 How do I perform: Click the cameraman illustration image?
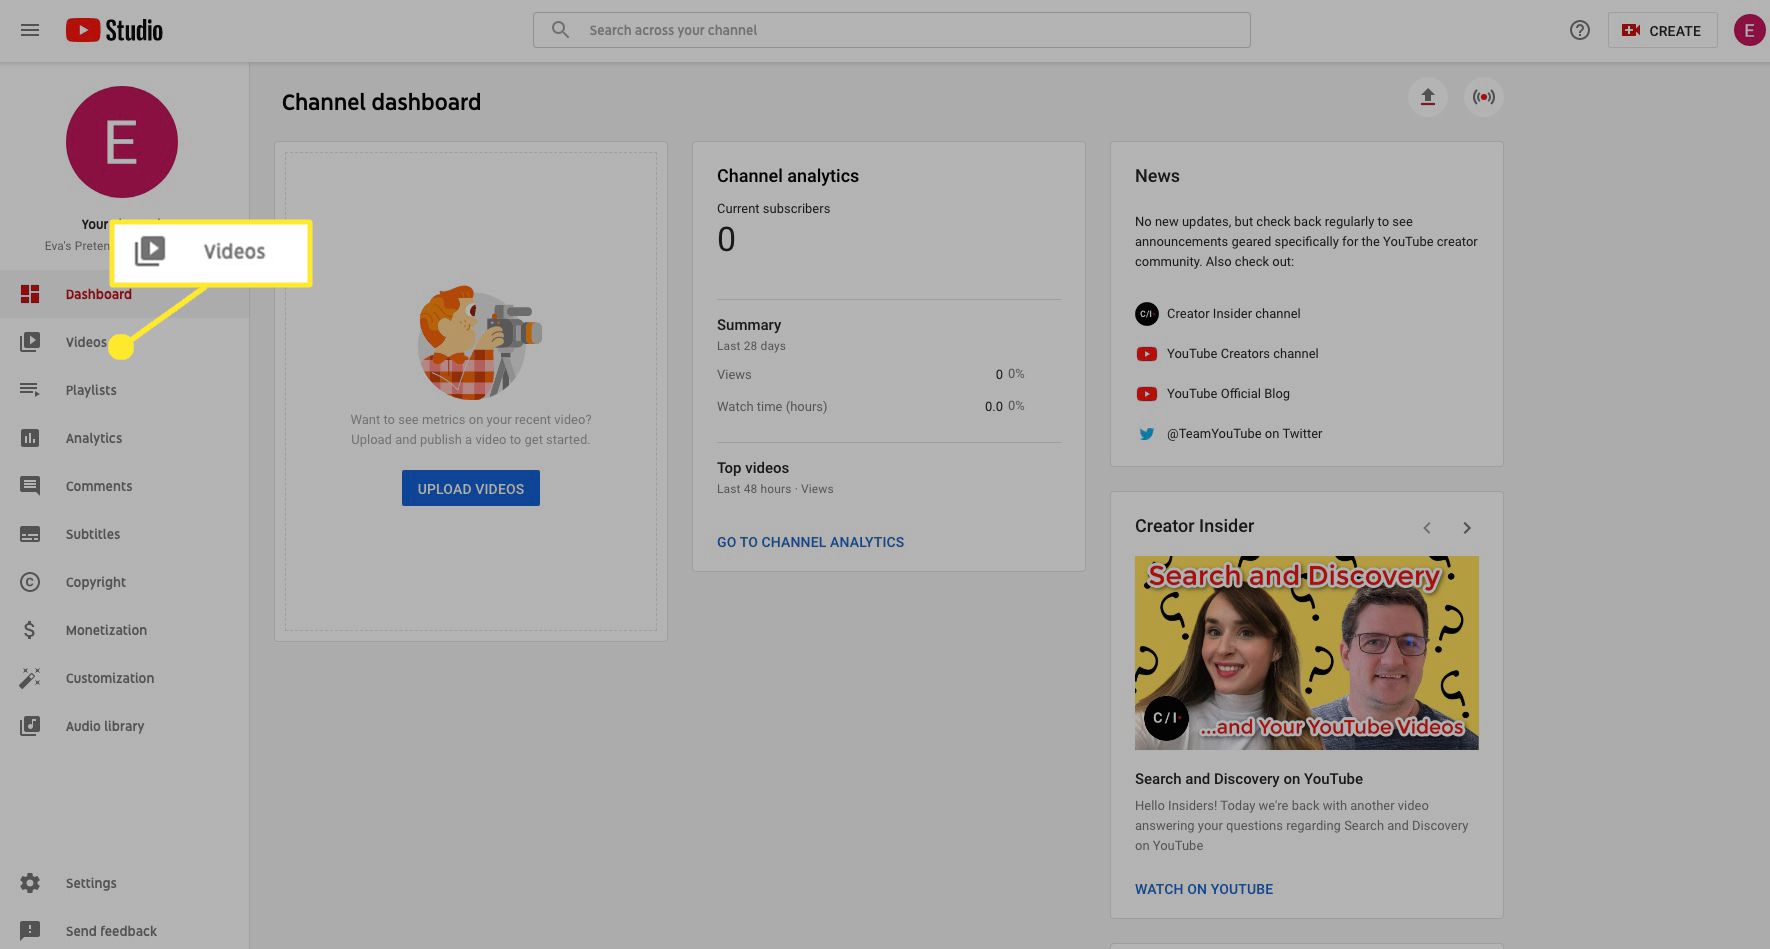479,342
